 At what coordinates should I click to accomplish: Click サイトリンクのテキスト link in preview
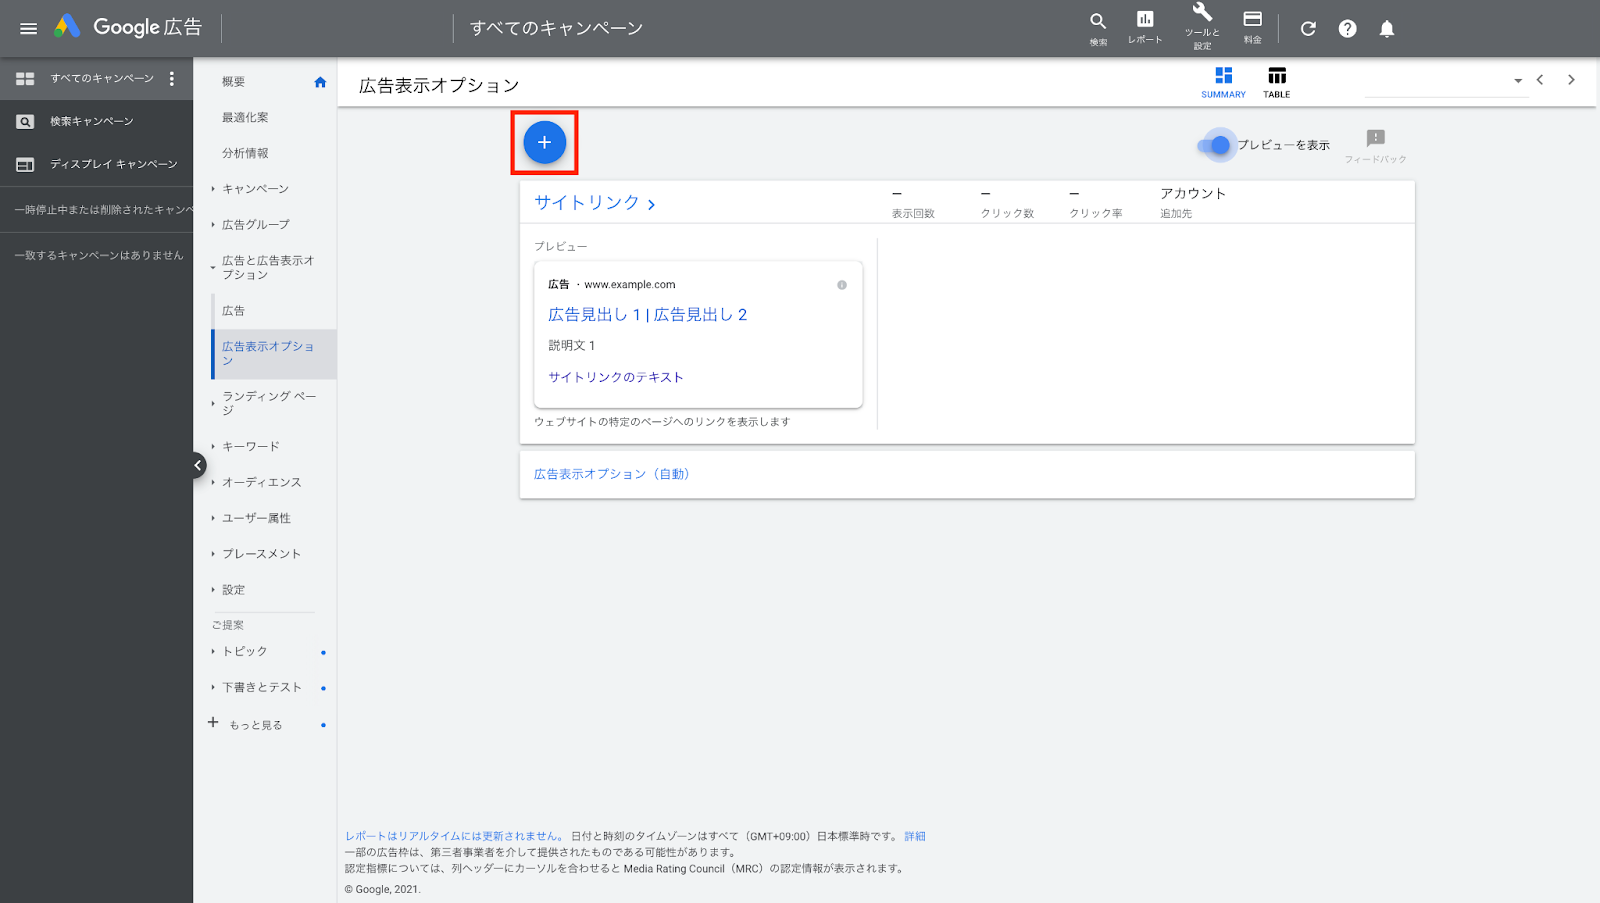pos(616,377)
